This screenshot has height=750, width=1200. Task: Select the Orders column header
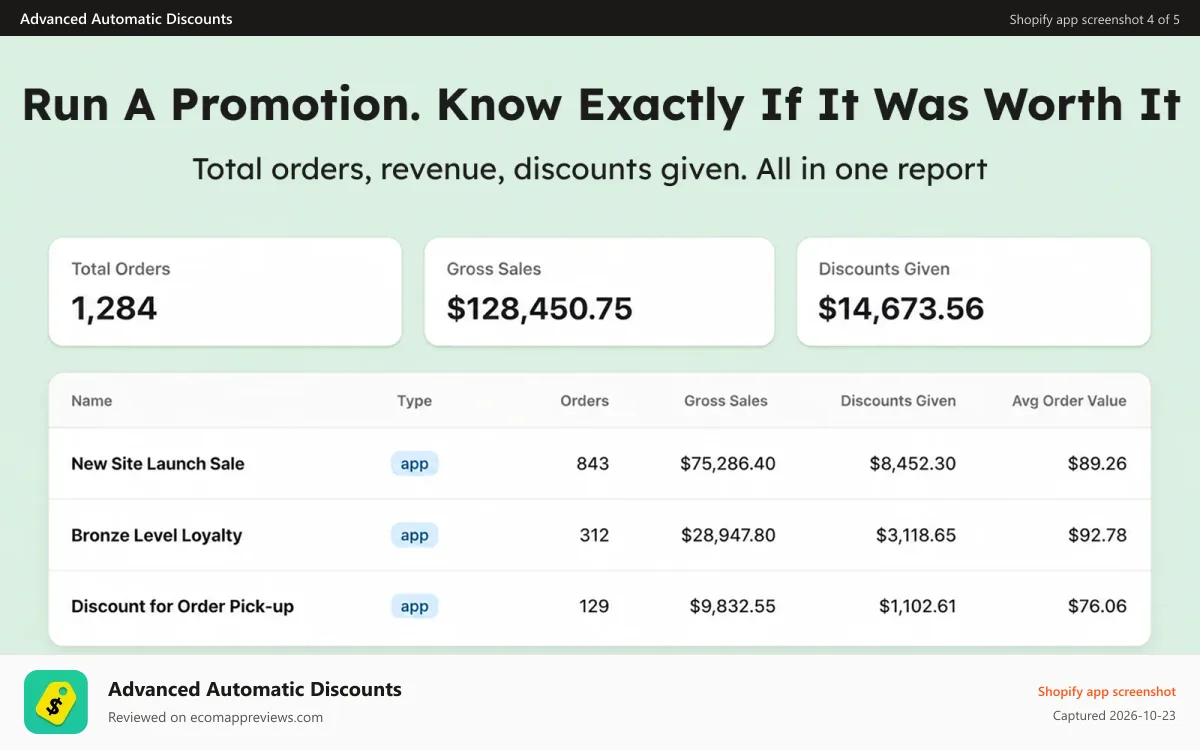[x=584, y=401]
